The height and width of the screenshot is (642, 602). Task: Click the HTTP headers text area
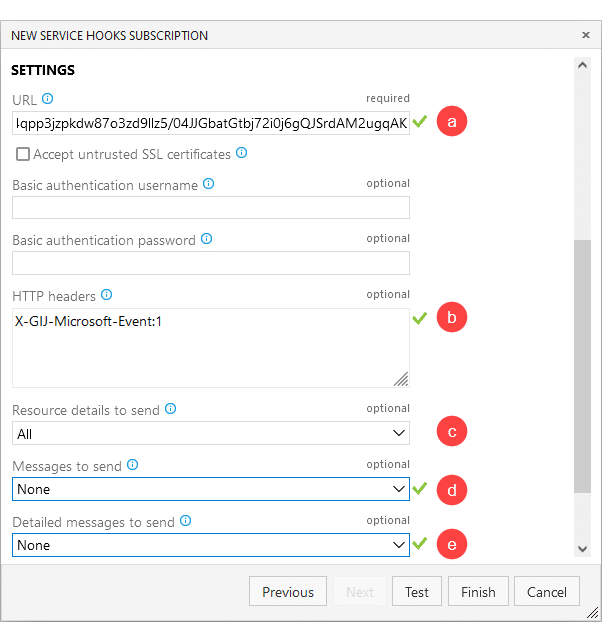[211, 348]
